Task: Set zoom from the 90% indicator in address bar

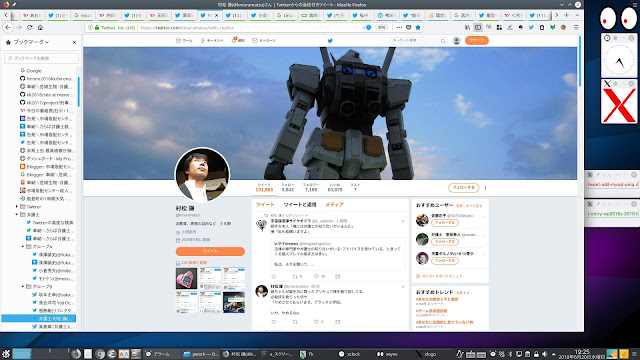Action: 381,27
